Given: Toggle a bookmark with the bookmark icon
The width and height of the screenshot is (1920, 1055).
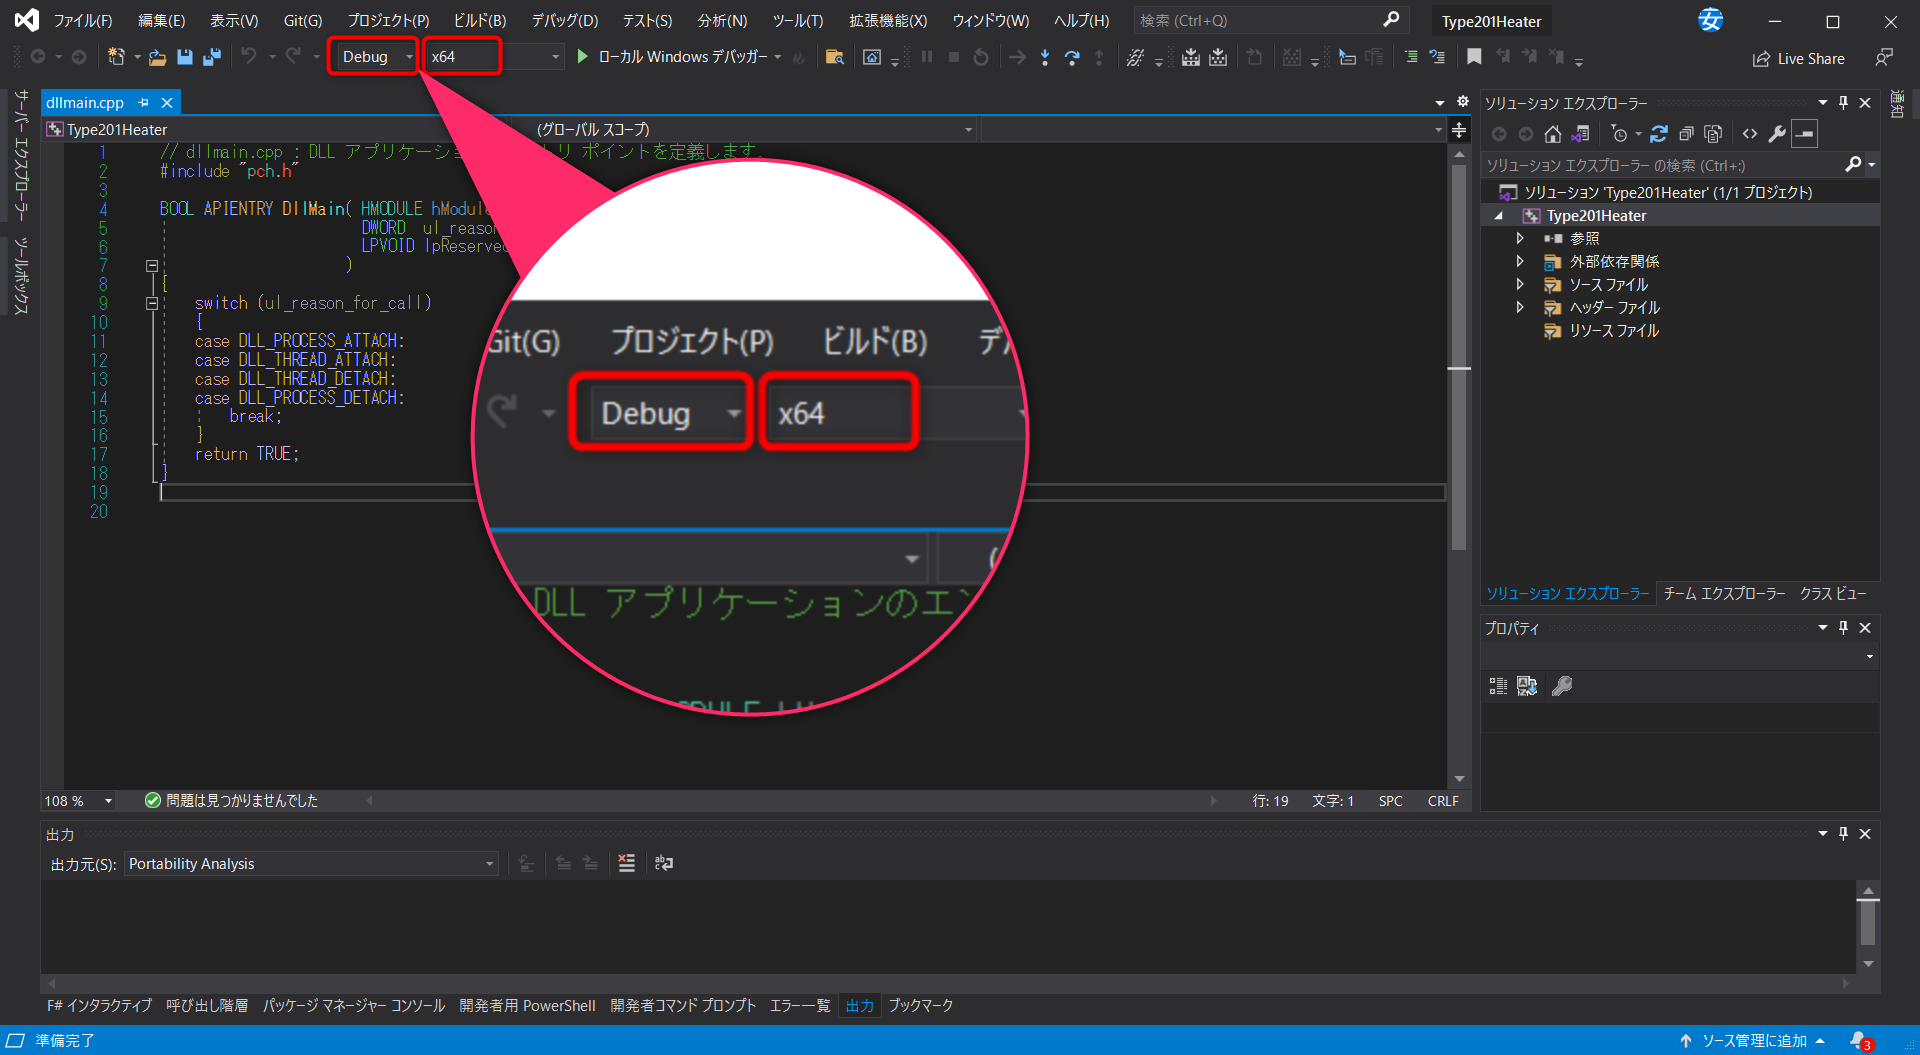Looking at the screenshot, I should (1474, 57).
